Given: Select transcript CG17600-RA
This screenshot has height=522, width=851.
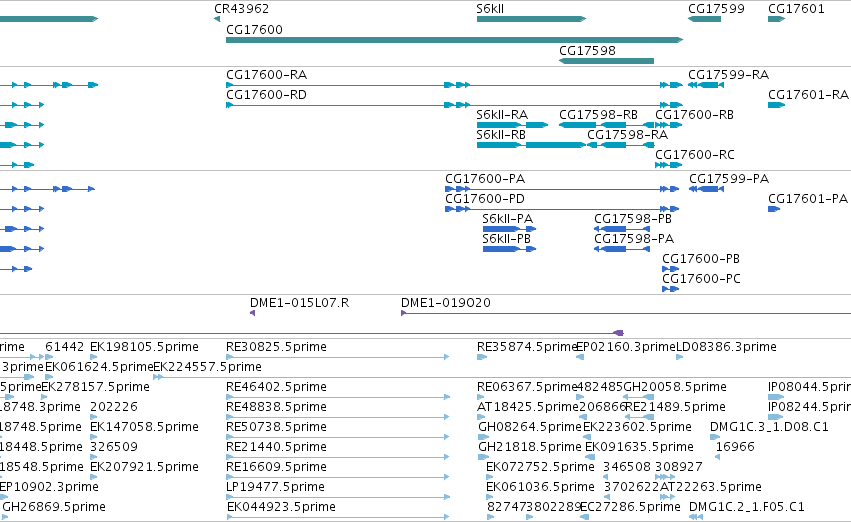Looking at the screenshot, I should click(x=454, y=85).
